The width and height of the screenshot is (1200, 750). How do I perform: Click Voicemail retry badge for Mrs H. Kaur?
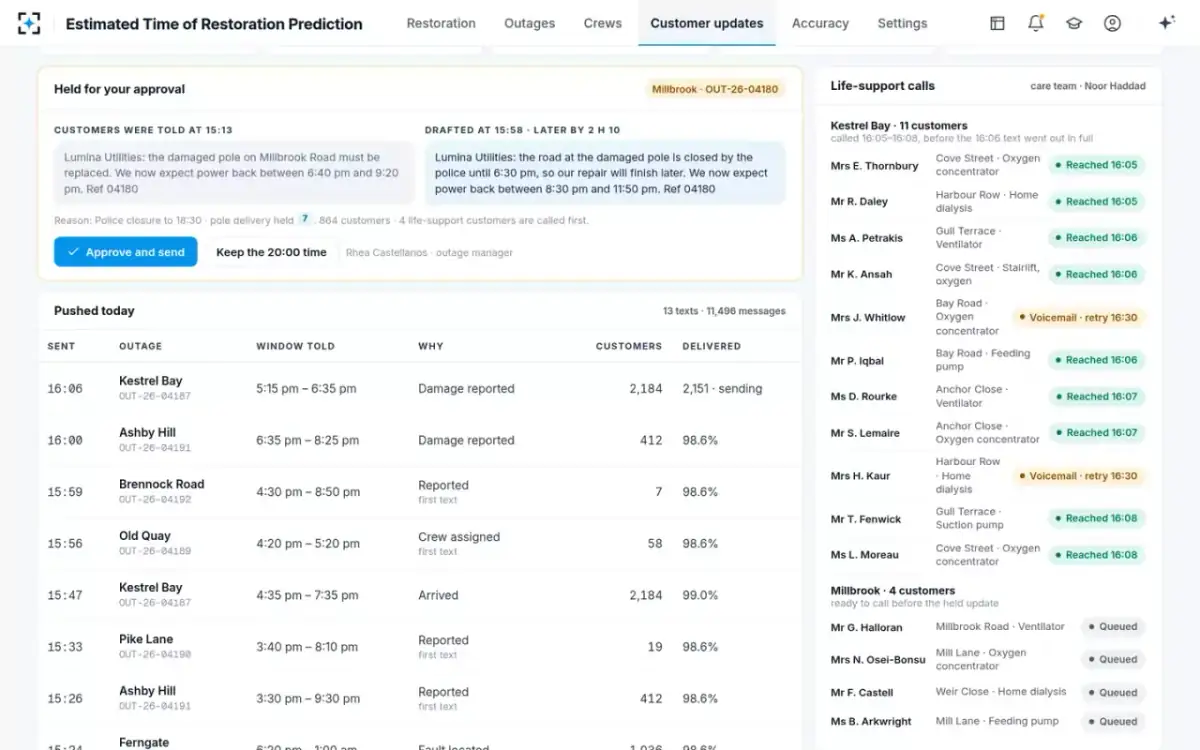[x=1078, y=476]
